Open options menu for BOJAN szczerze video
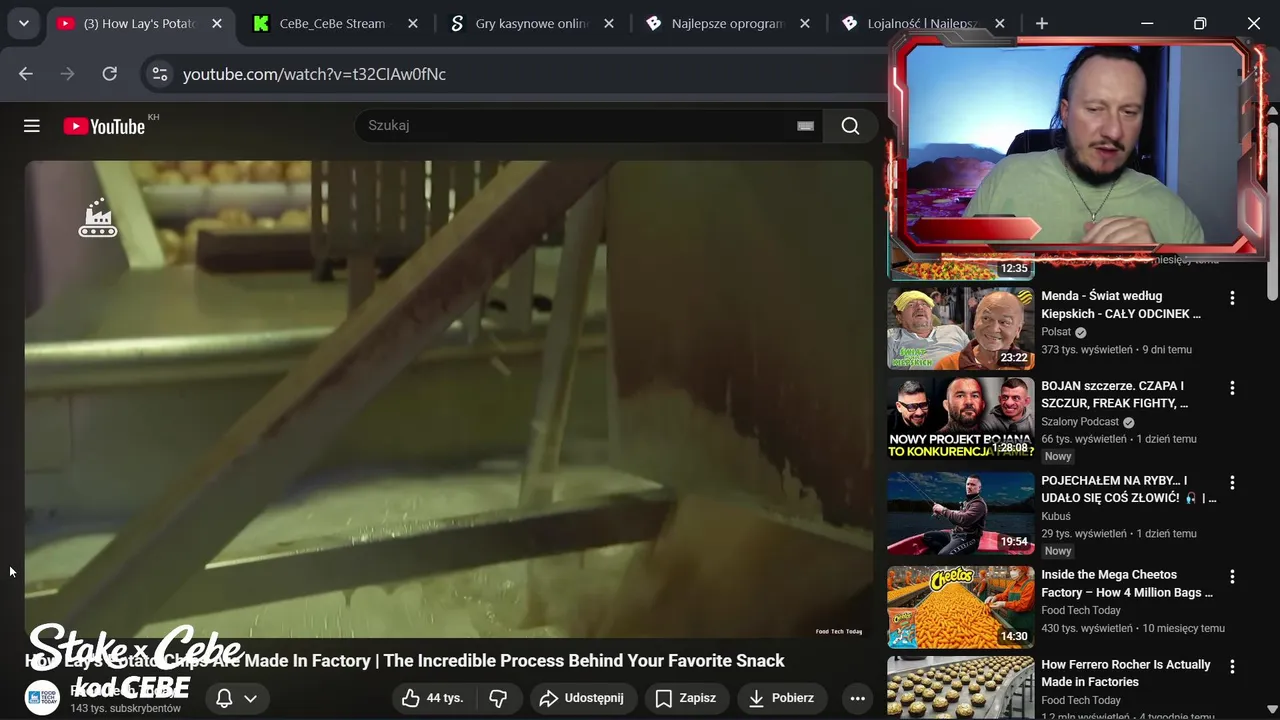Screen dimensions: 1280x720 click(1232, 388)
